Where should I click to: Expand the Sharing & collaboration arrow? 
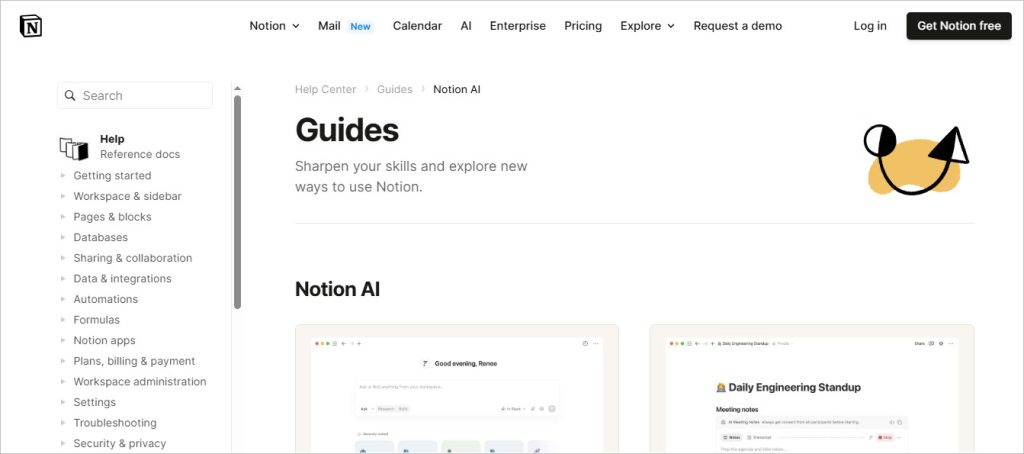[x=63, y=257]
